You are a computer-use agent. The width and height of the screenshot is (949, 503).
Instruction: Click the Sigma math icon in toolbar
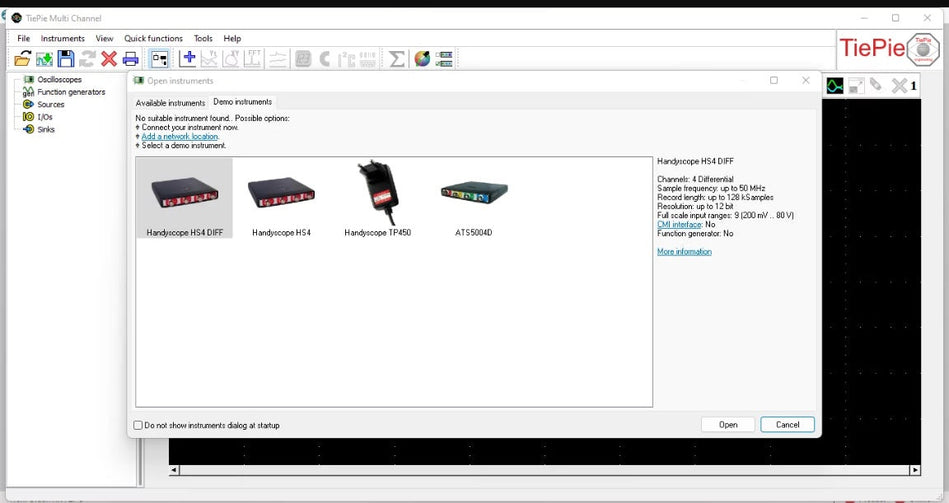tap(397, 59)
